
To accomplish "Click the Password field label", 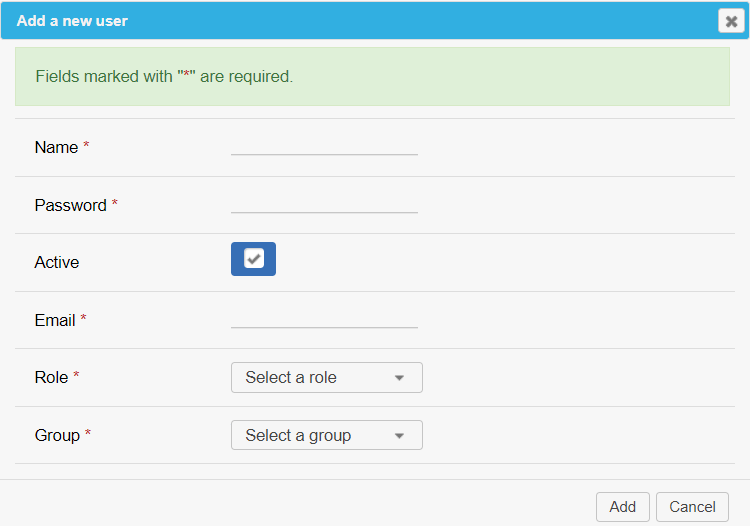I will pos(70,205).
